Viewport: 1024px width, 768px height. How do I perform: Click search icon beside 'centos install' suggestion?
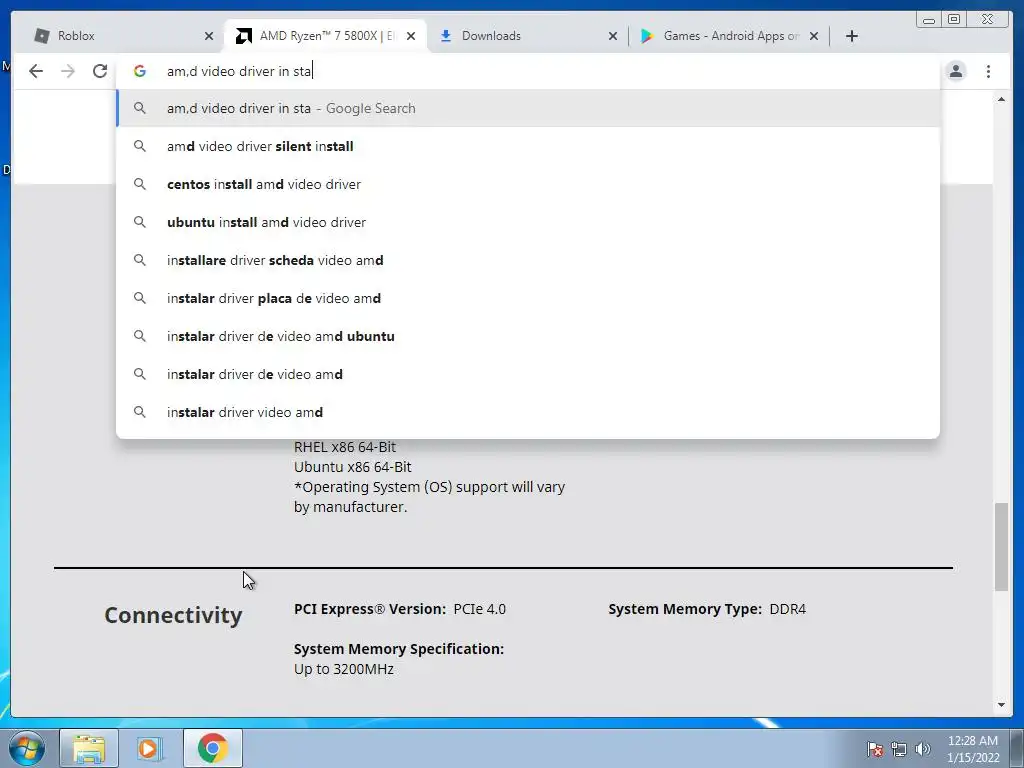click(x=140, y=184)
